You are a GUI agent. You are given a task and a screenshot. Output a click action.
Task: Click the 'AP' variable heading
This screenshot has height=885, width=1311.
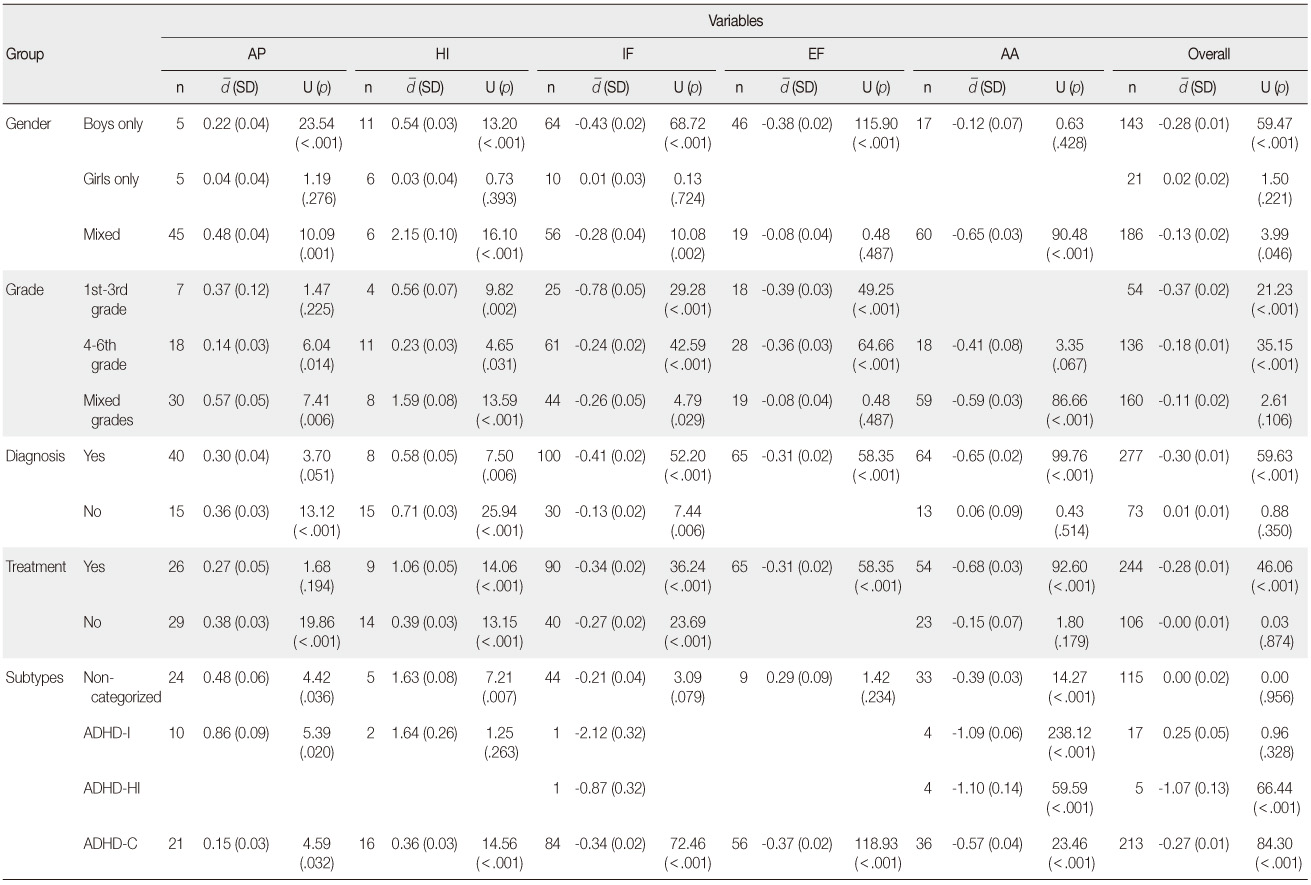point(255,56)
